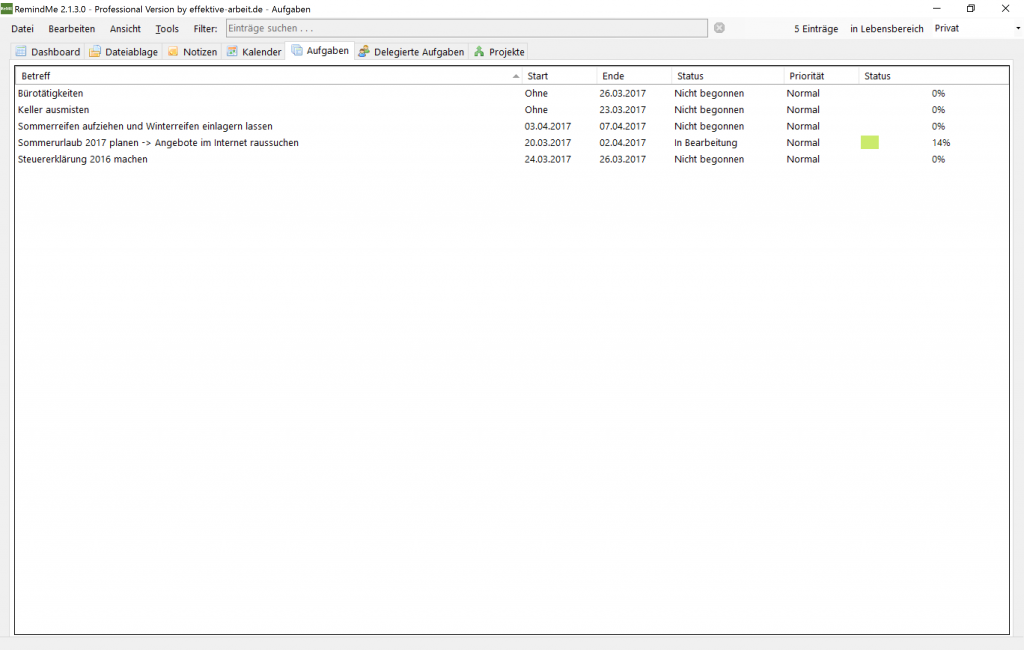Click the green progress bar of Sommerurlaub
This screenshot has width=1024, height=650.
click(x=870, y=143)
